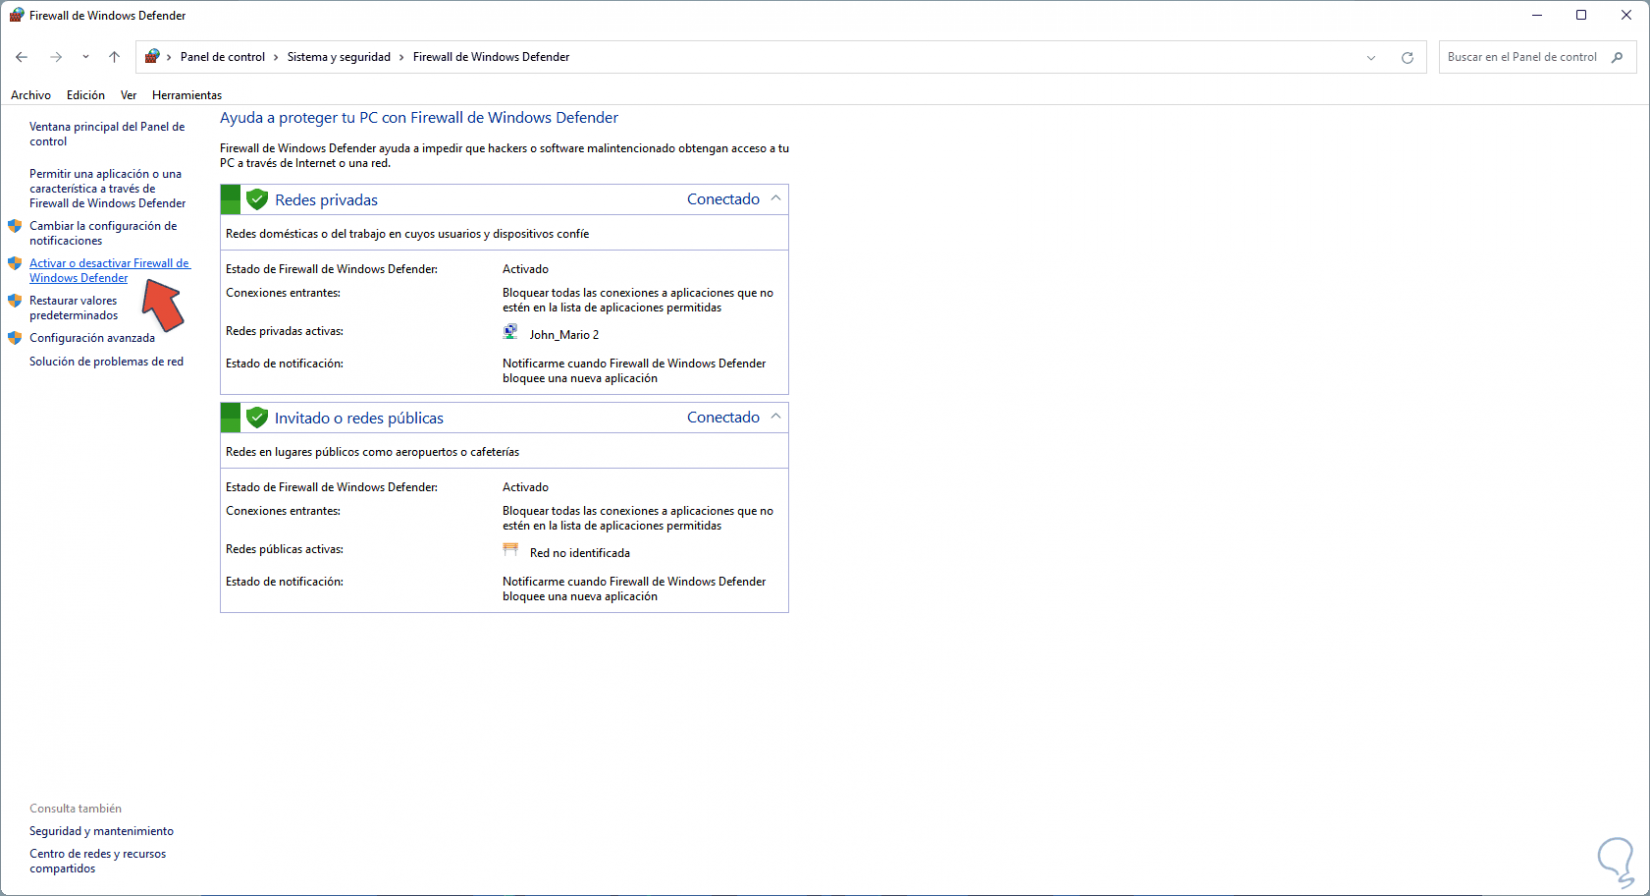Collapse the Redes privadas section
This screenshot has width=1650, height=896.
click(775, 199)
